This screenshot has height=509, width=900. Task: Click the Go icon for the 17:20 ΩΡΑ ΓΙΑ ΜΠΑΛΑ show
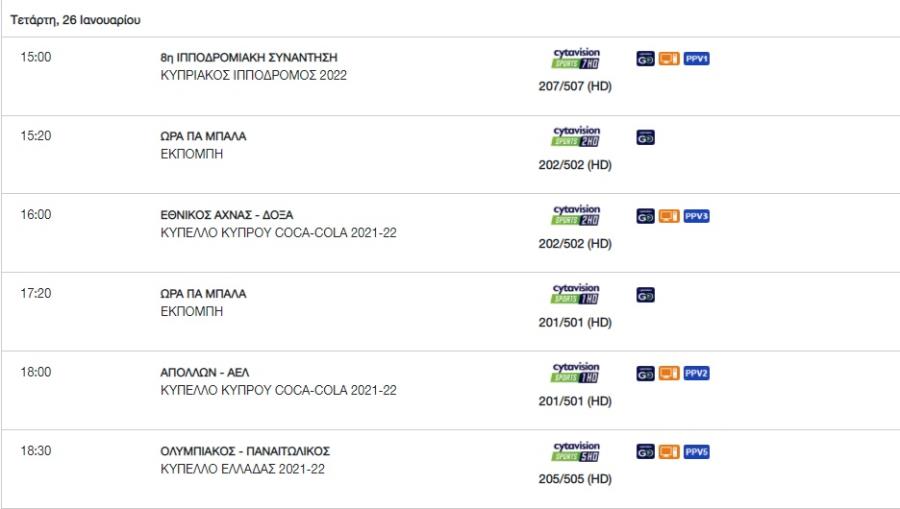point(645,295)
